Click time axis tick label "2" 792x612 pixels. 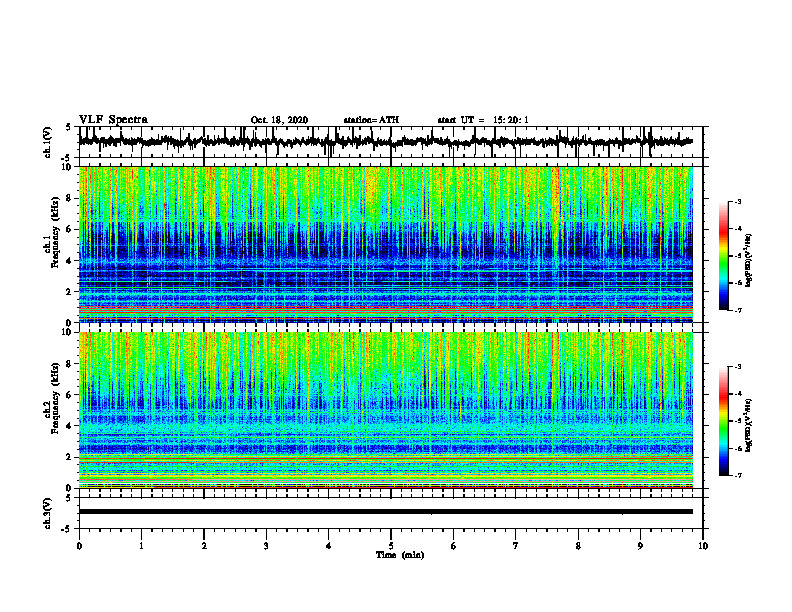204,546
